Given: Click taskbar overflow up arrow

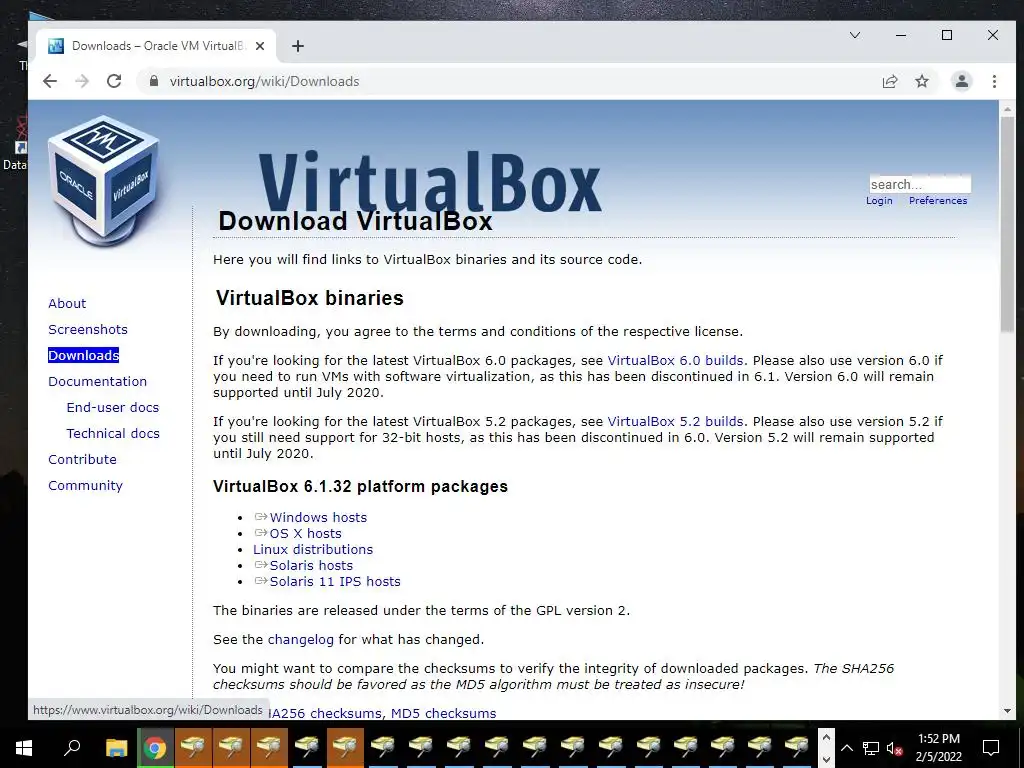Looking at the screenshot, I should [826, 738].
